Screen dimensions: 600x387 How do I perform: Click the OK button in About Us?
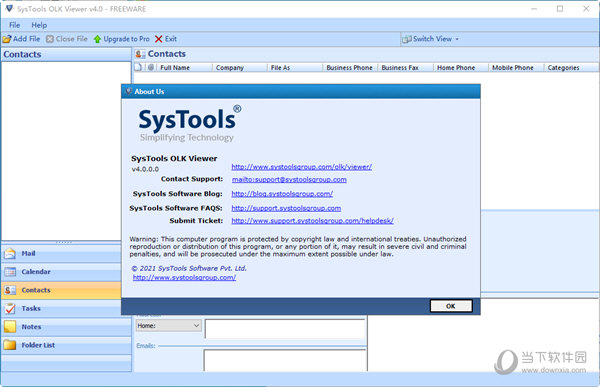[x=451, y=306]
